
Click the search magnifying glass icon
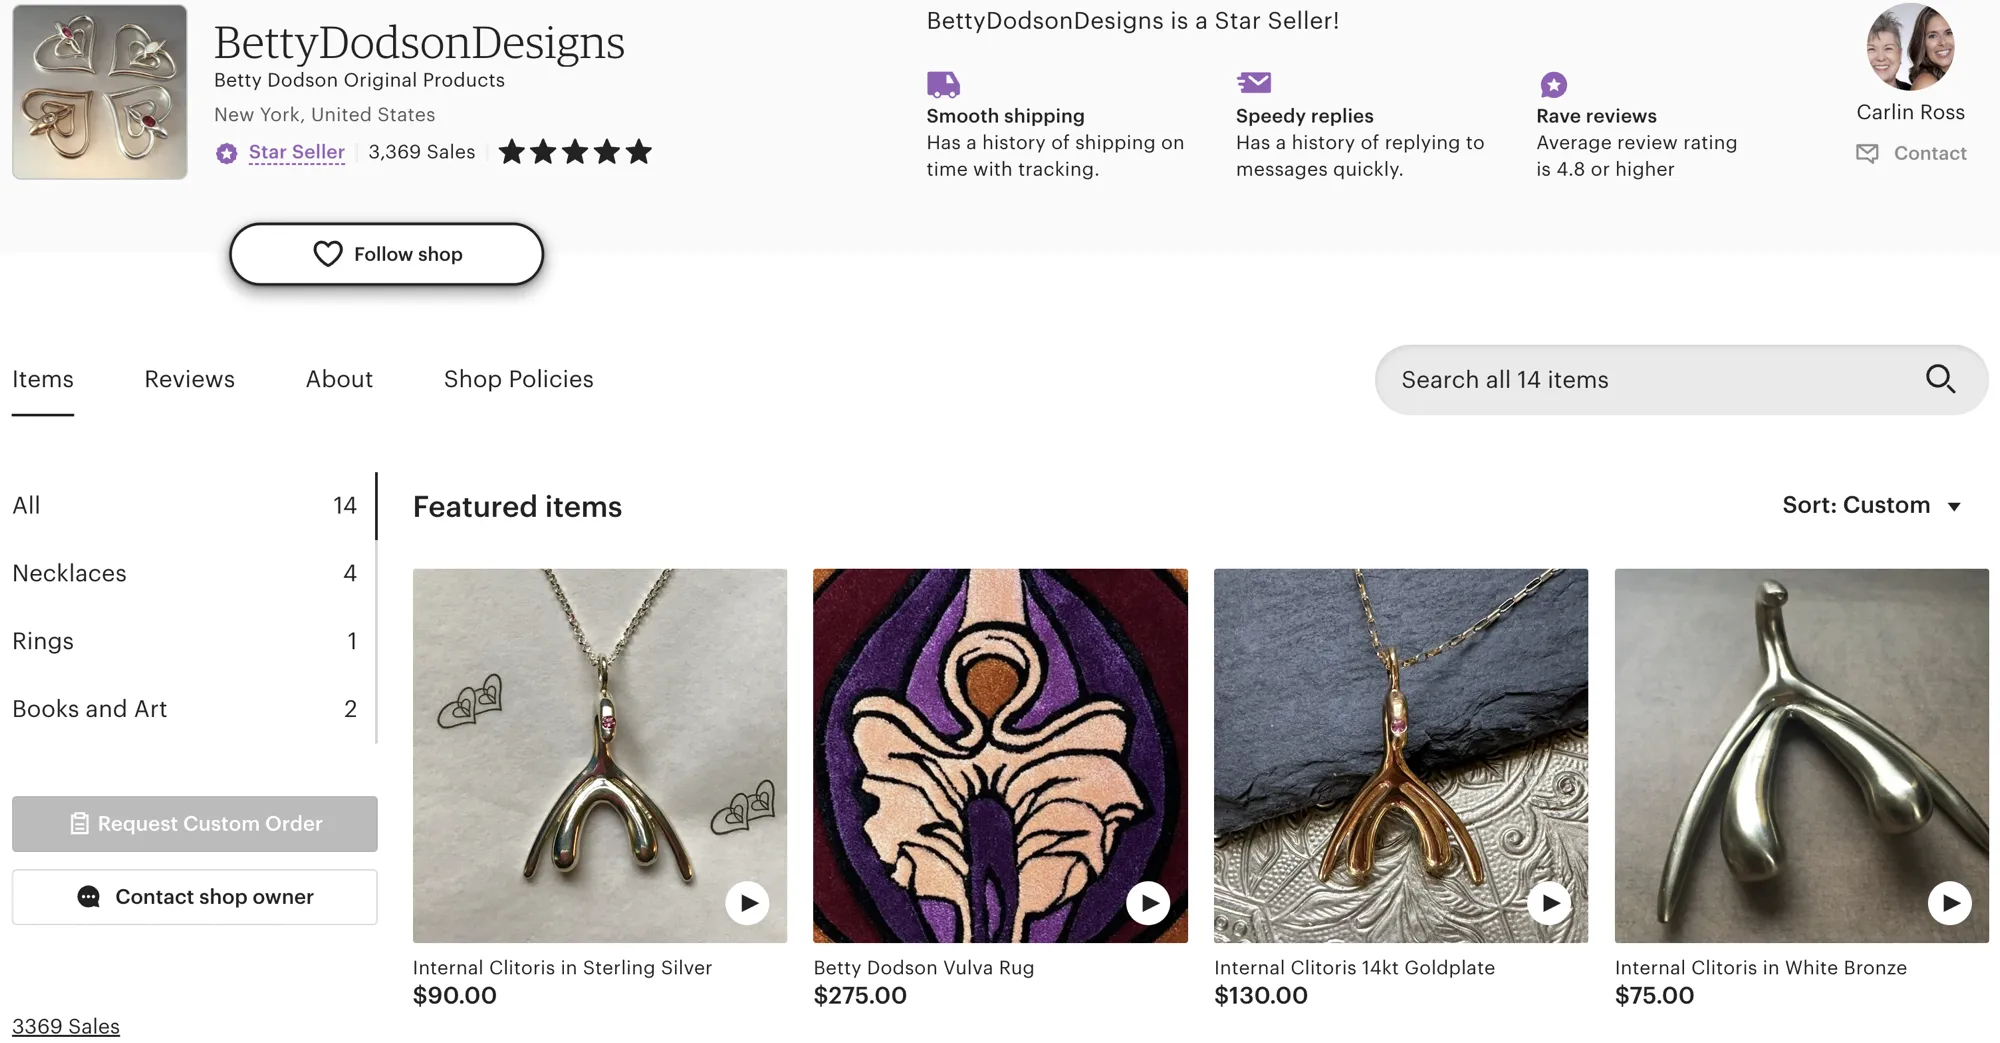click(1940, 379)
